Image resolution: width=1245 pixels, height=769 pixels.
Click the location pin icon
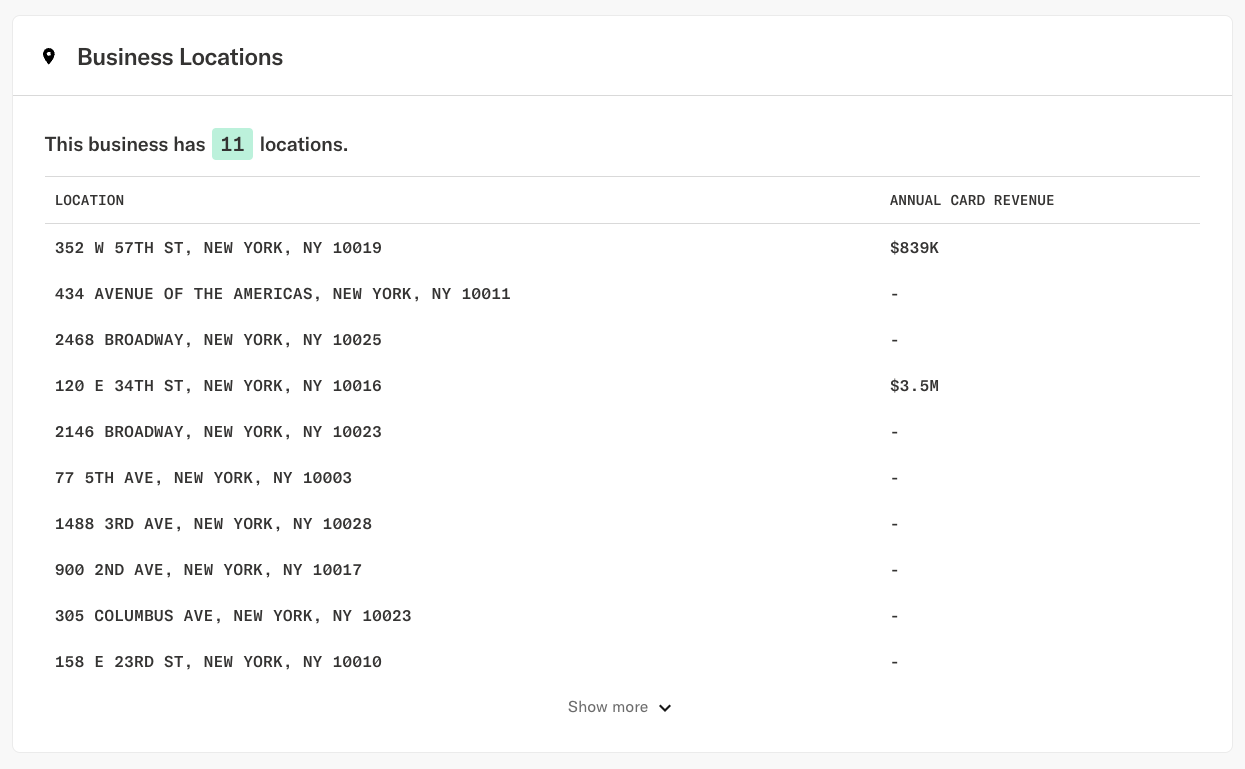(49, 56)
